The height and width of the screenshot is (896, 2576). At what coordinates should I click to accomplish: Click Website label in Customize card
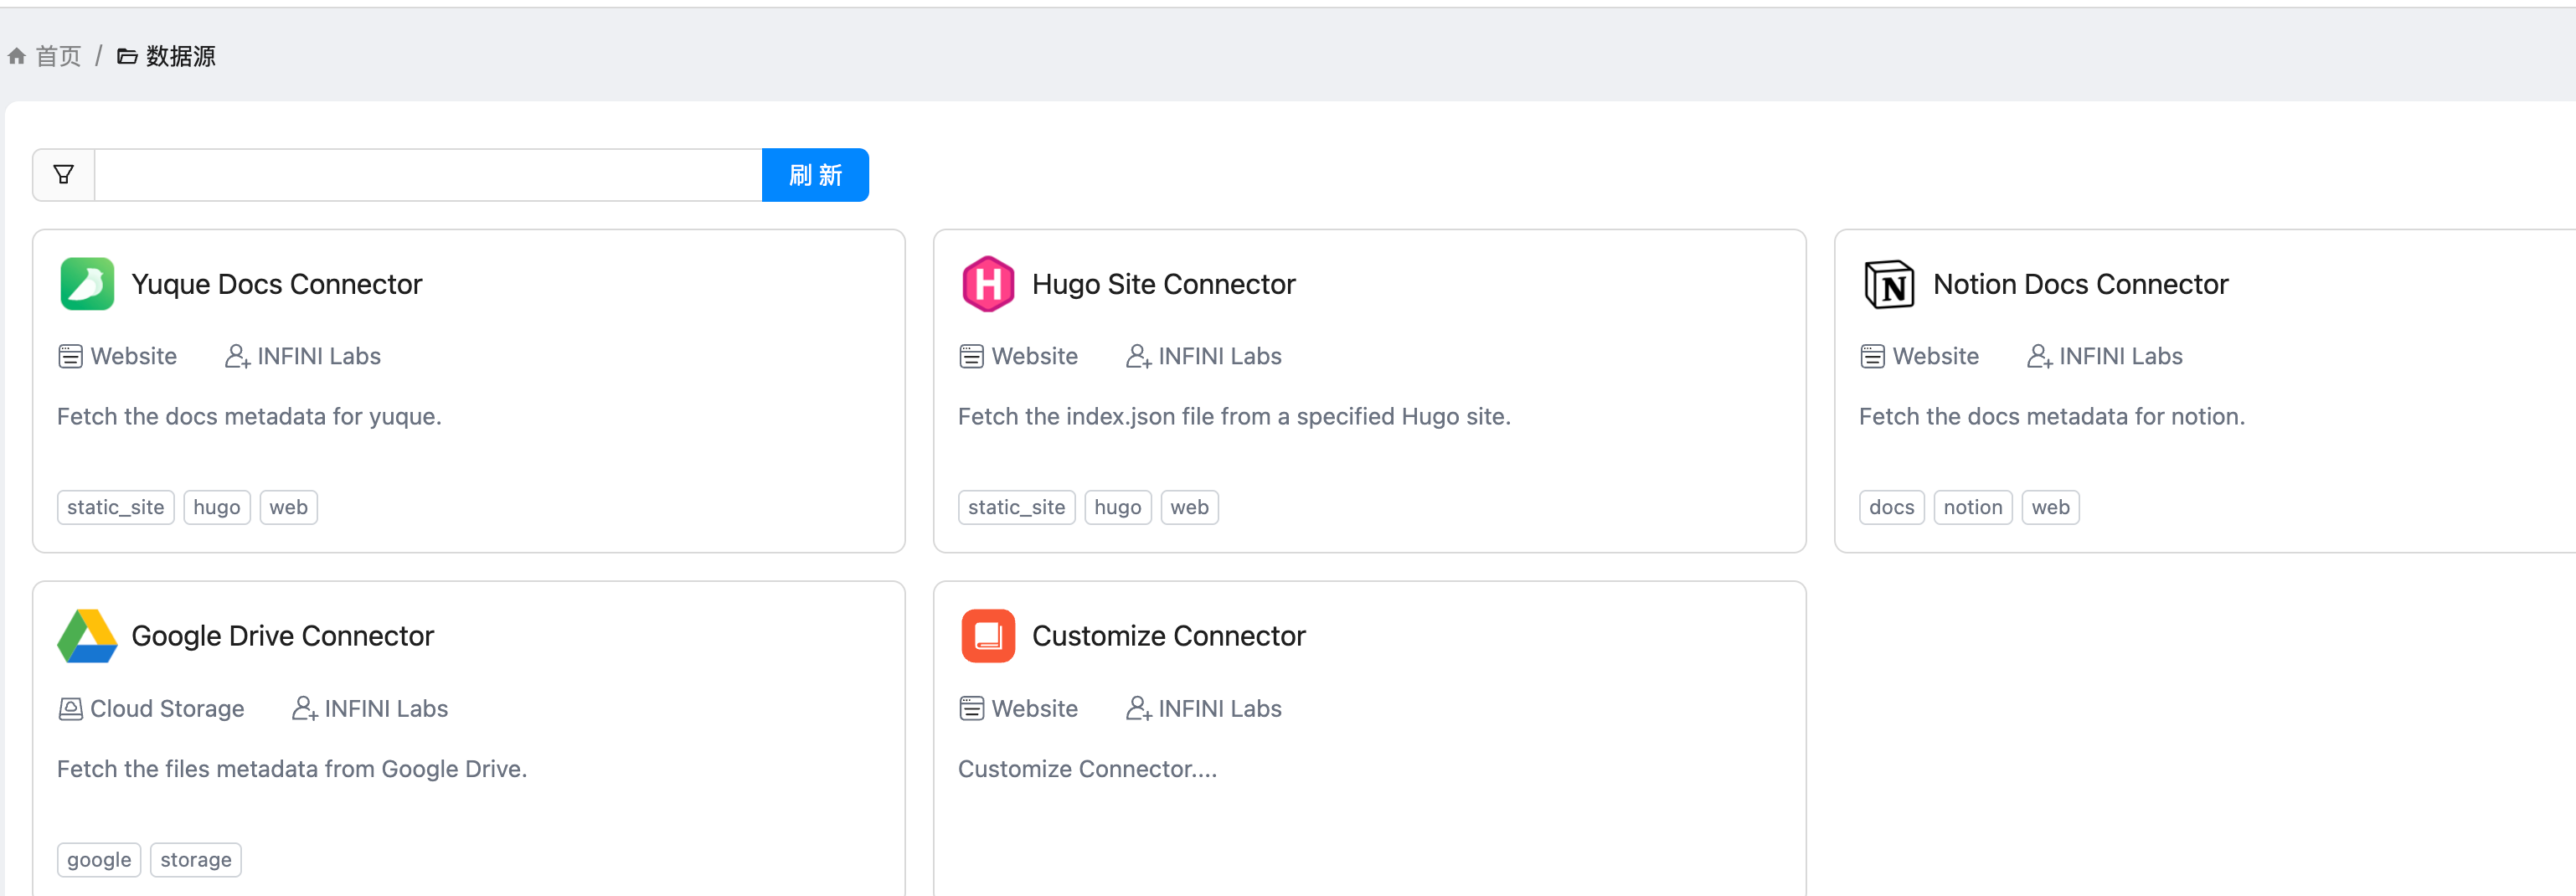point(1035,709)
